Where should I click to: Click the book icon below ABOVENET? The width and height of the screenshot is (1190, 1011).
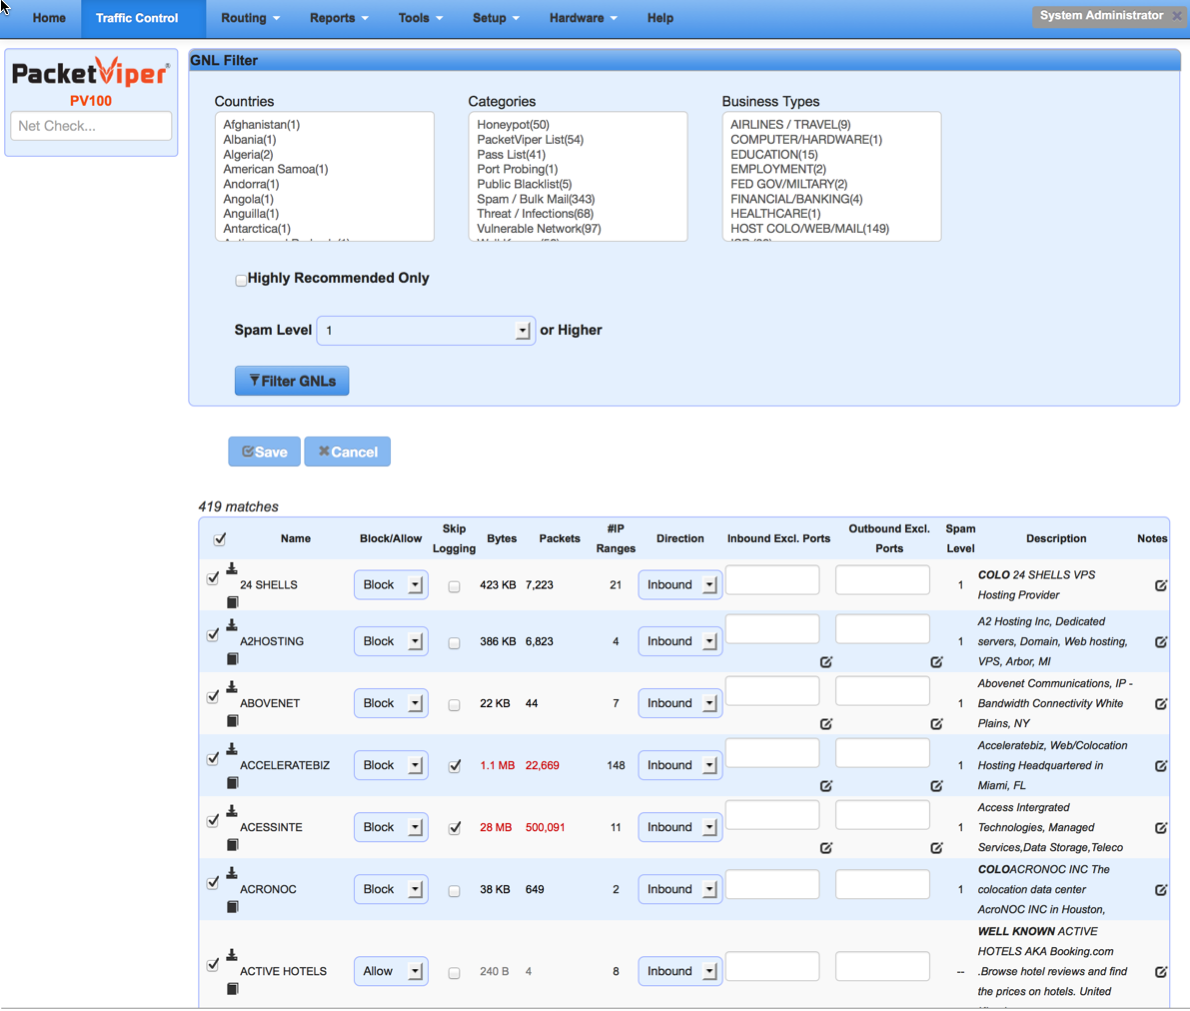233,720
